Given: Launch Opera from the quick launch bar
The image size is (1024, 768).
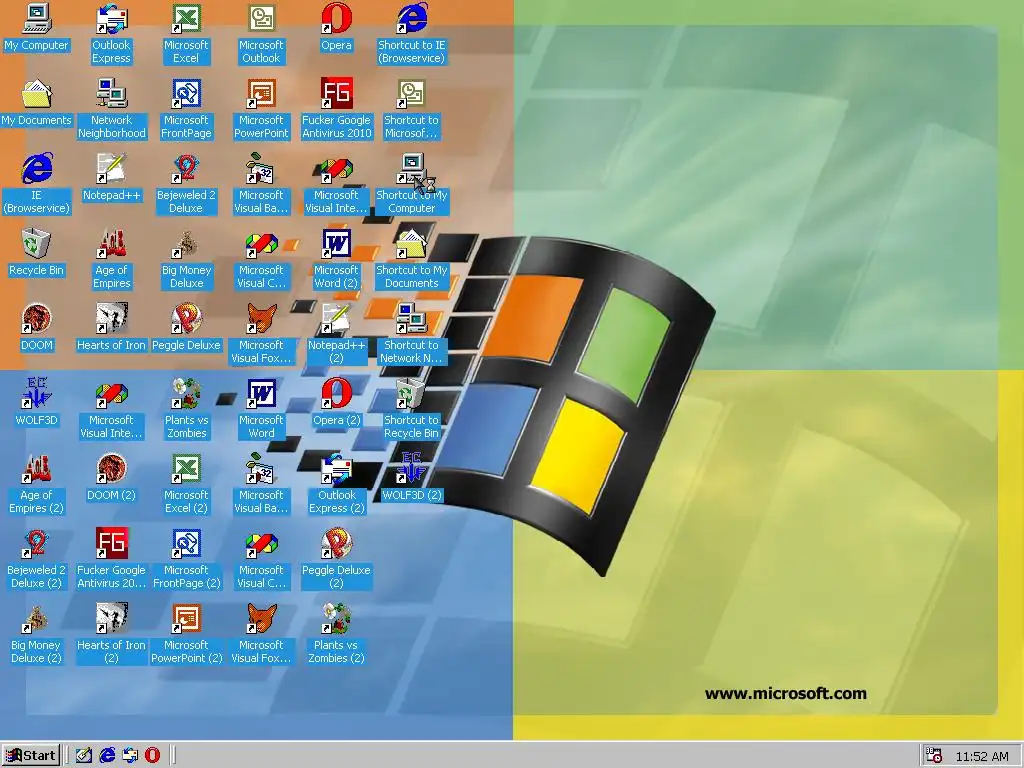Looking at the screenshot, I should [x=153, y=756].
